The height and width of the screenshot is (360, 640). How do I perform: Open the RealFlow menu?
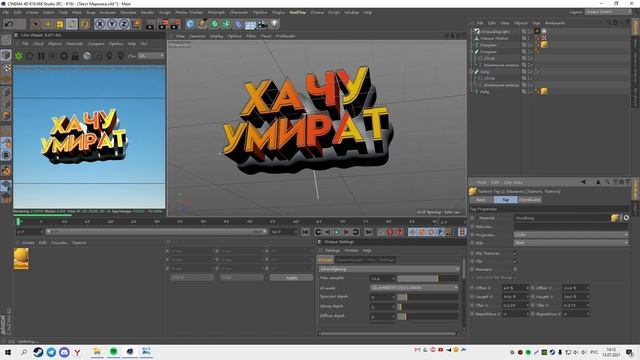coord(298,13)
